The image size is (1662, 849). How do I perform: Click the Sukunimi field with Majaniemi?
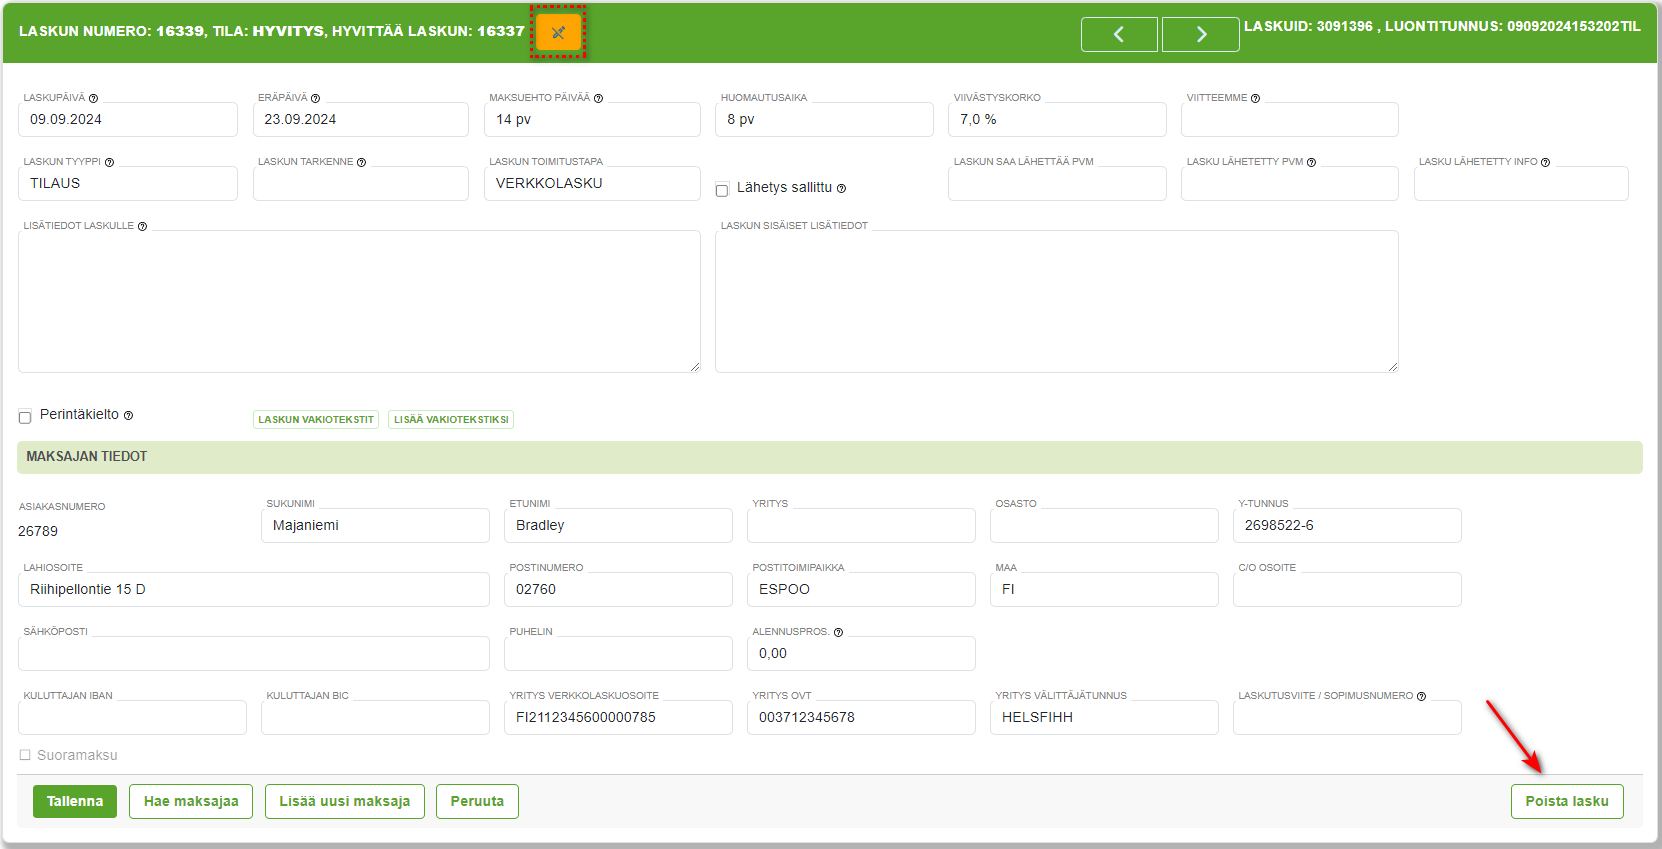tap(375, 525)
